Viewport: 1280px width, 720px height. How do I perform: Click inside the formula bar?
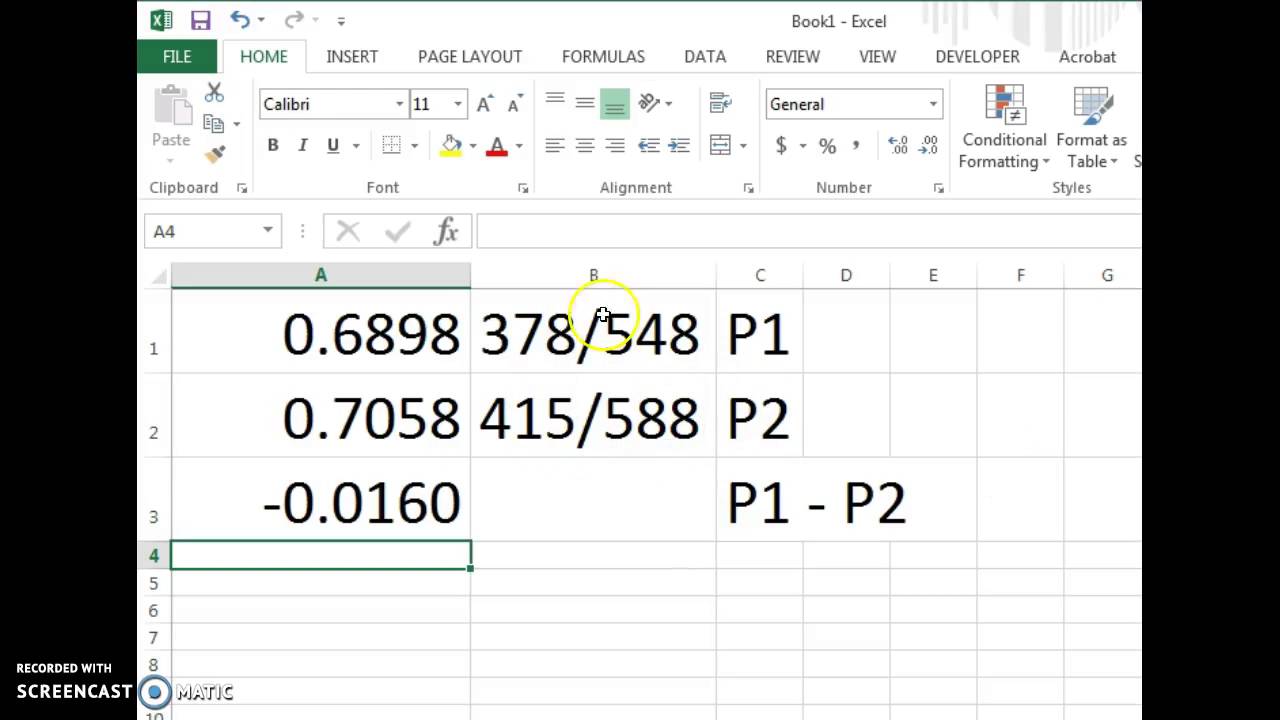coord(808,232)
